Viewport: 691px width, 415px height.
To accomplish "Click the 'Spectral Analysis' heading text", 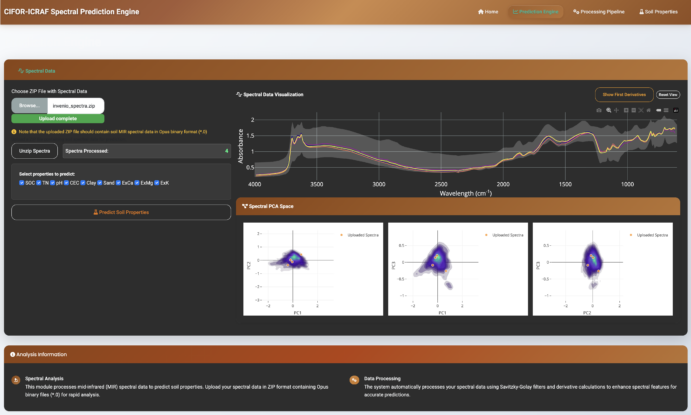I will [44, 378].
